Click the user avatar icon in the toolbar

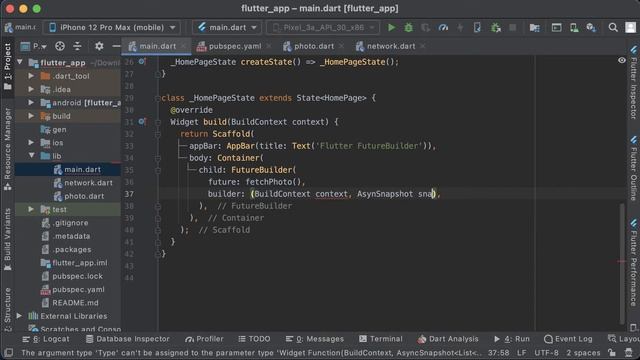coord(631,27)
